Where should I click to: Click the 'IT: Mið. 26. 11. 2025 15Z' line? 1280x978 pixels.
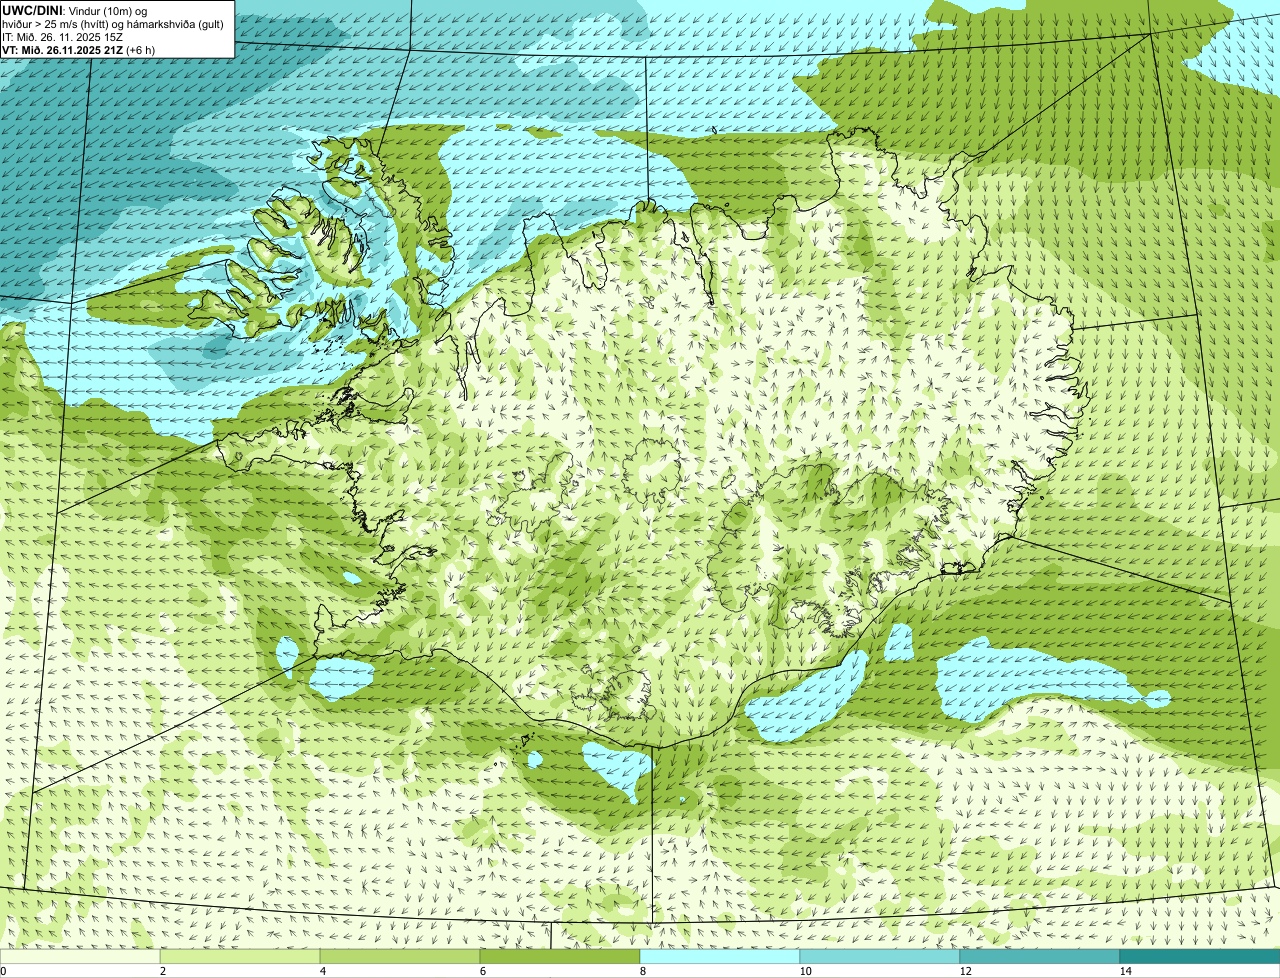coord(63,36)
